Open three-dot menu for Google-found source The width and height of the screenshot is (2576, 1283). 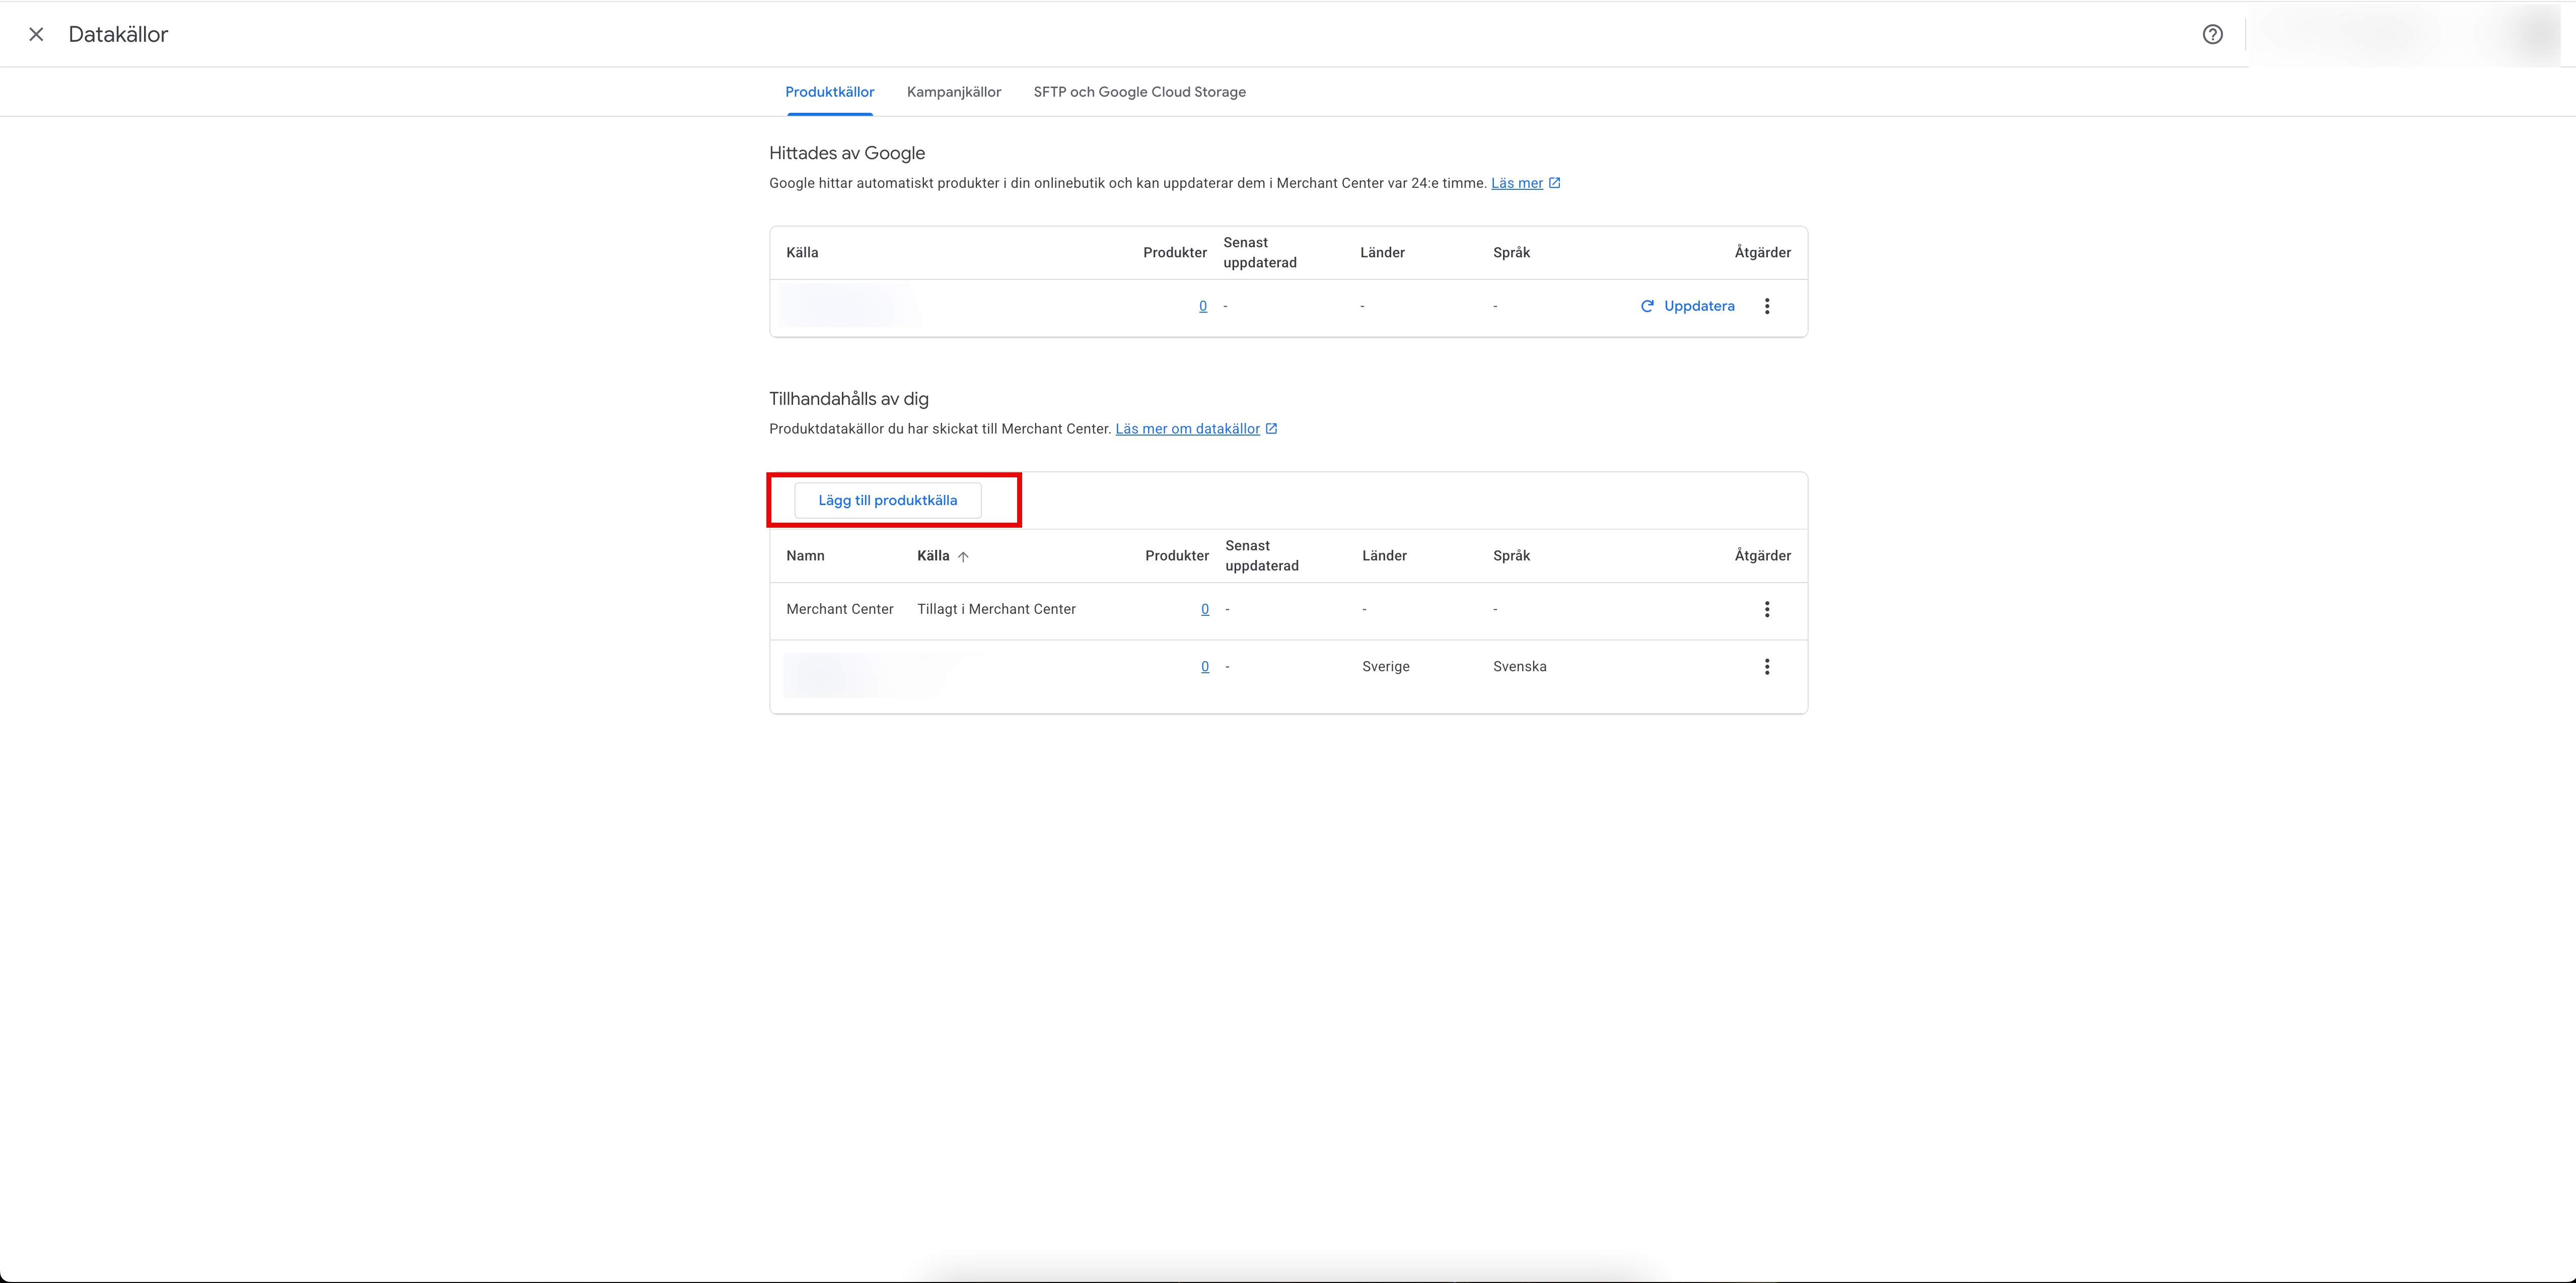(x=1766, y=306)
